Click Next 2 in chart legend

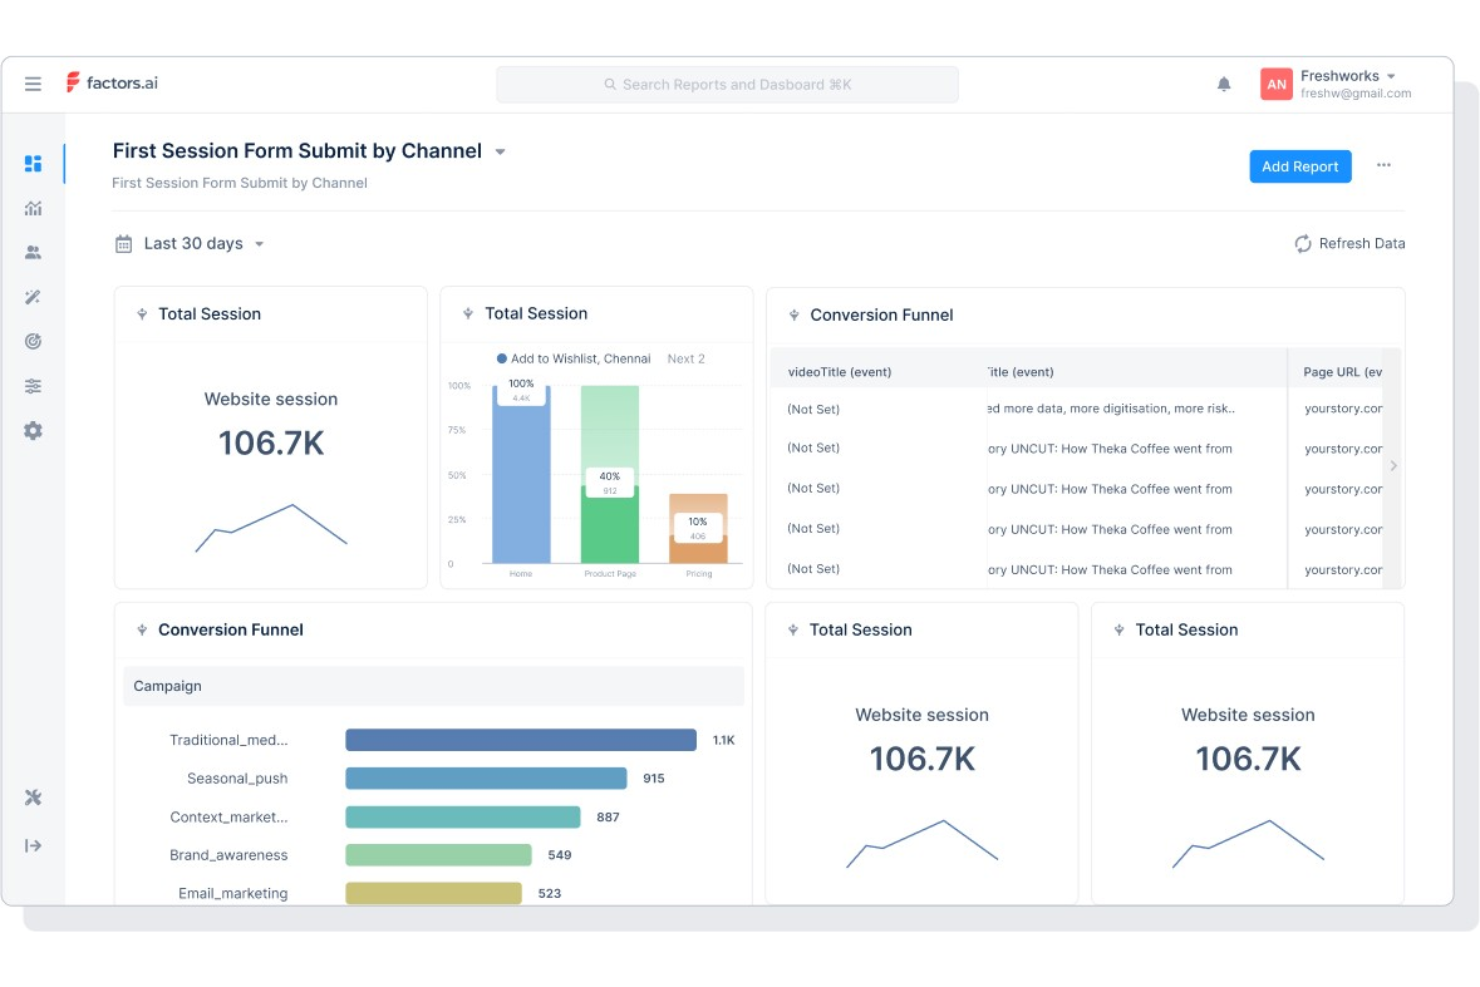coord(686,359)
